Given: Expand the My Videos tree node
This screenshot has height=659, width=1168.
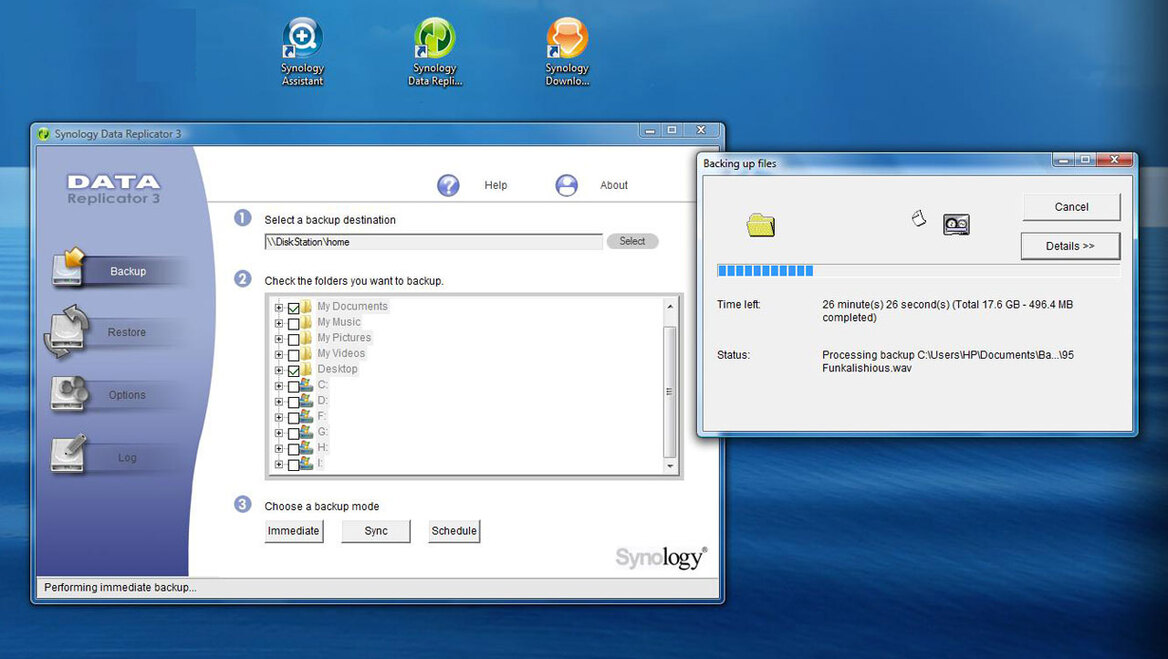Looking at the screenshot, I should [x=279, y=354].
